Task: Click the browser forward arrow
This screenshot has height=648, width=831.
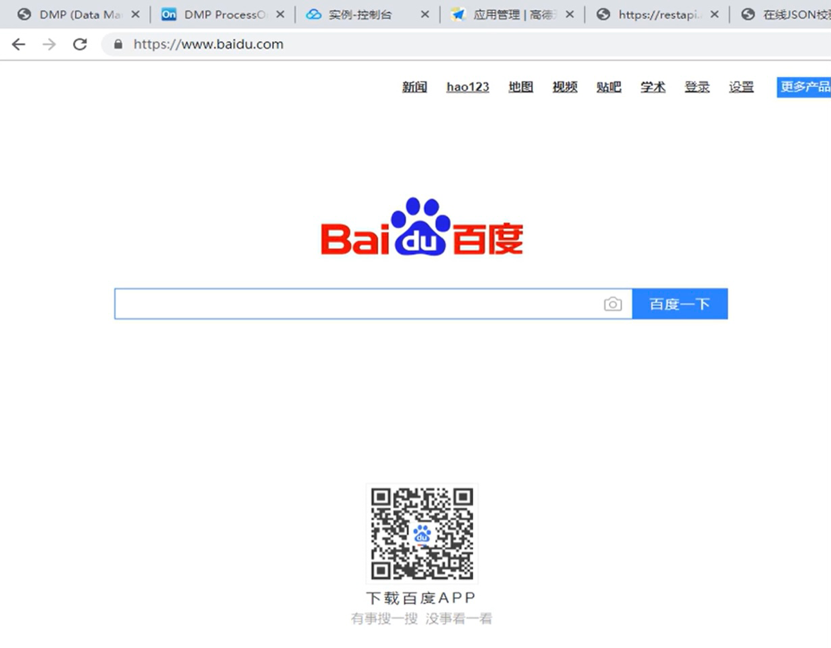Action: click(x=49, y=45)
